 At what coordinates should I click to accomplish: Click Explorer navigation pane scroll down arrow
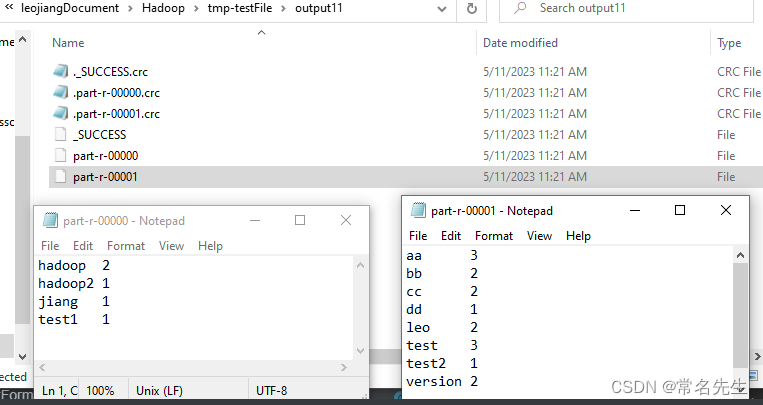(x=22, y=356)
